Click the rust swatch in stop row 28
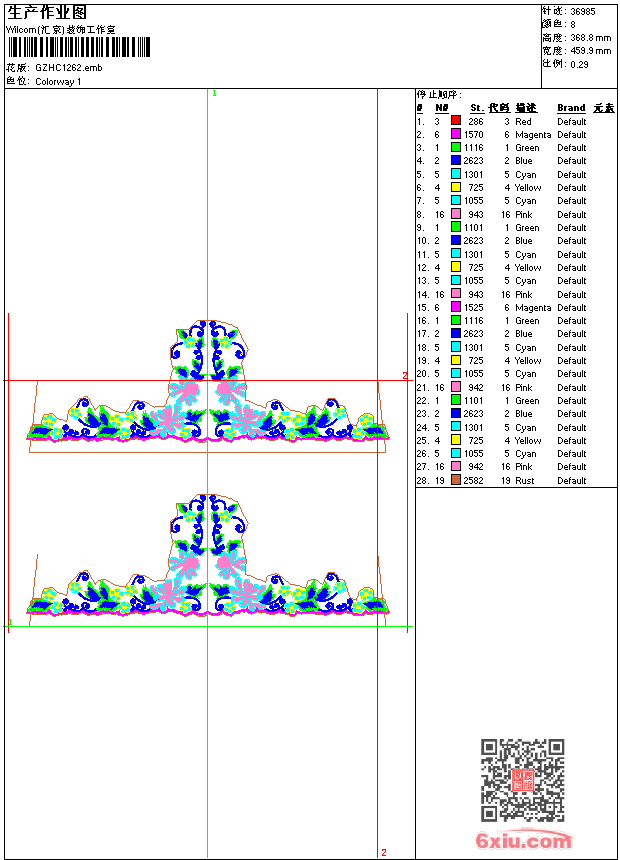 (x=455, y=480)
